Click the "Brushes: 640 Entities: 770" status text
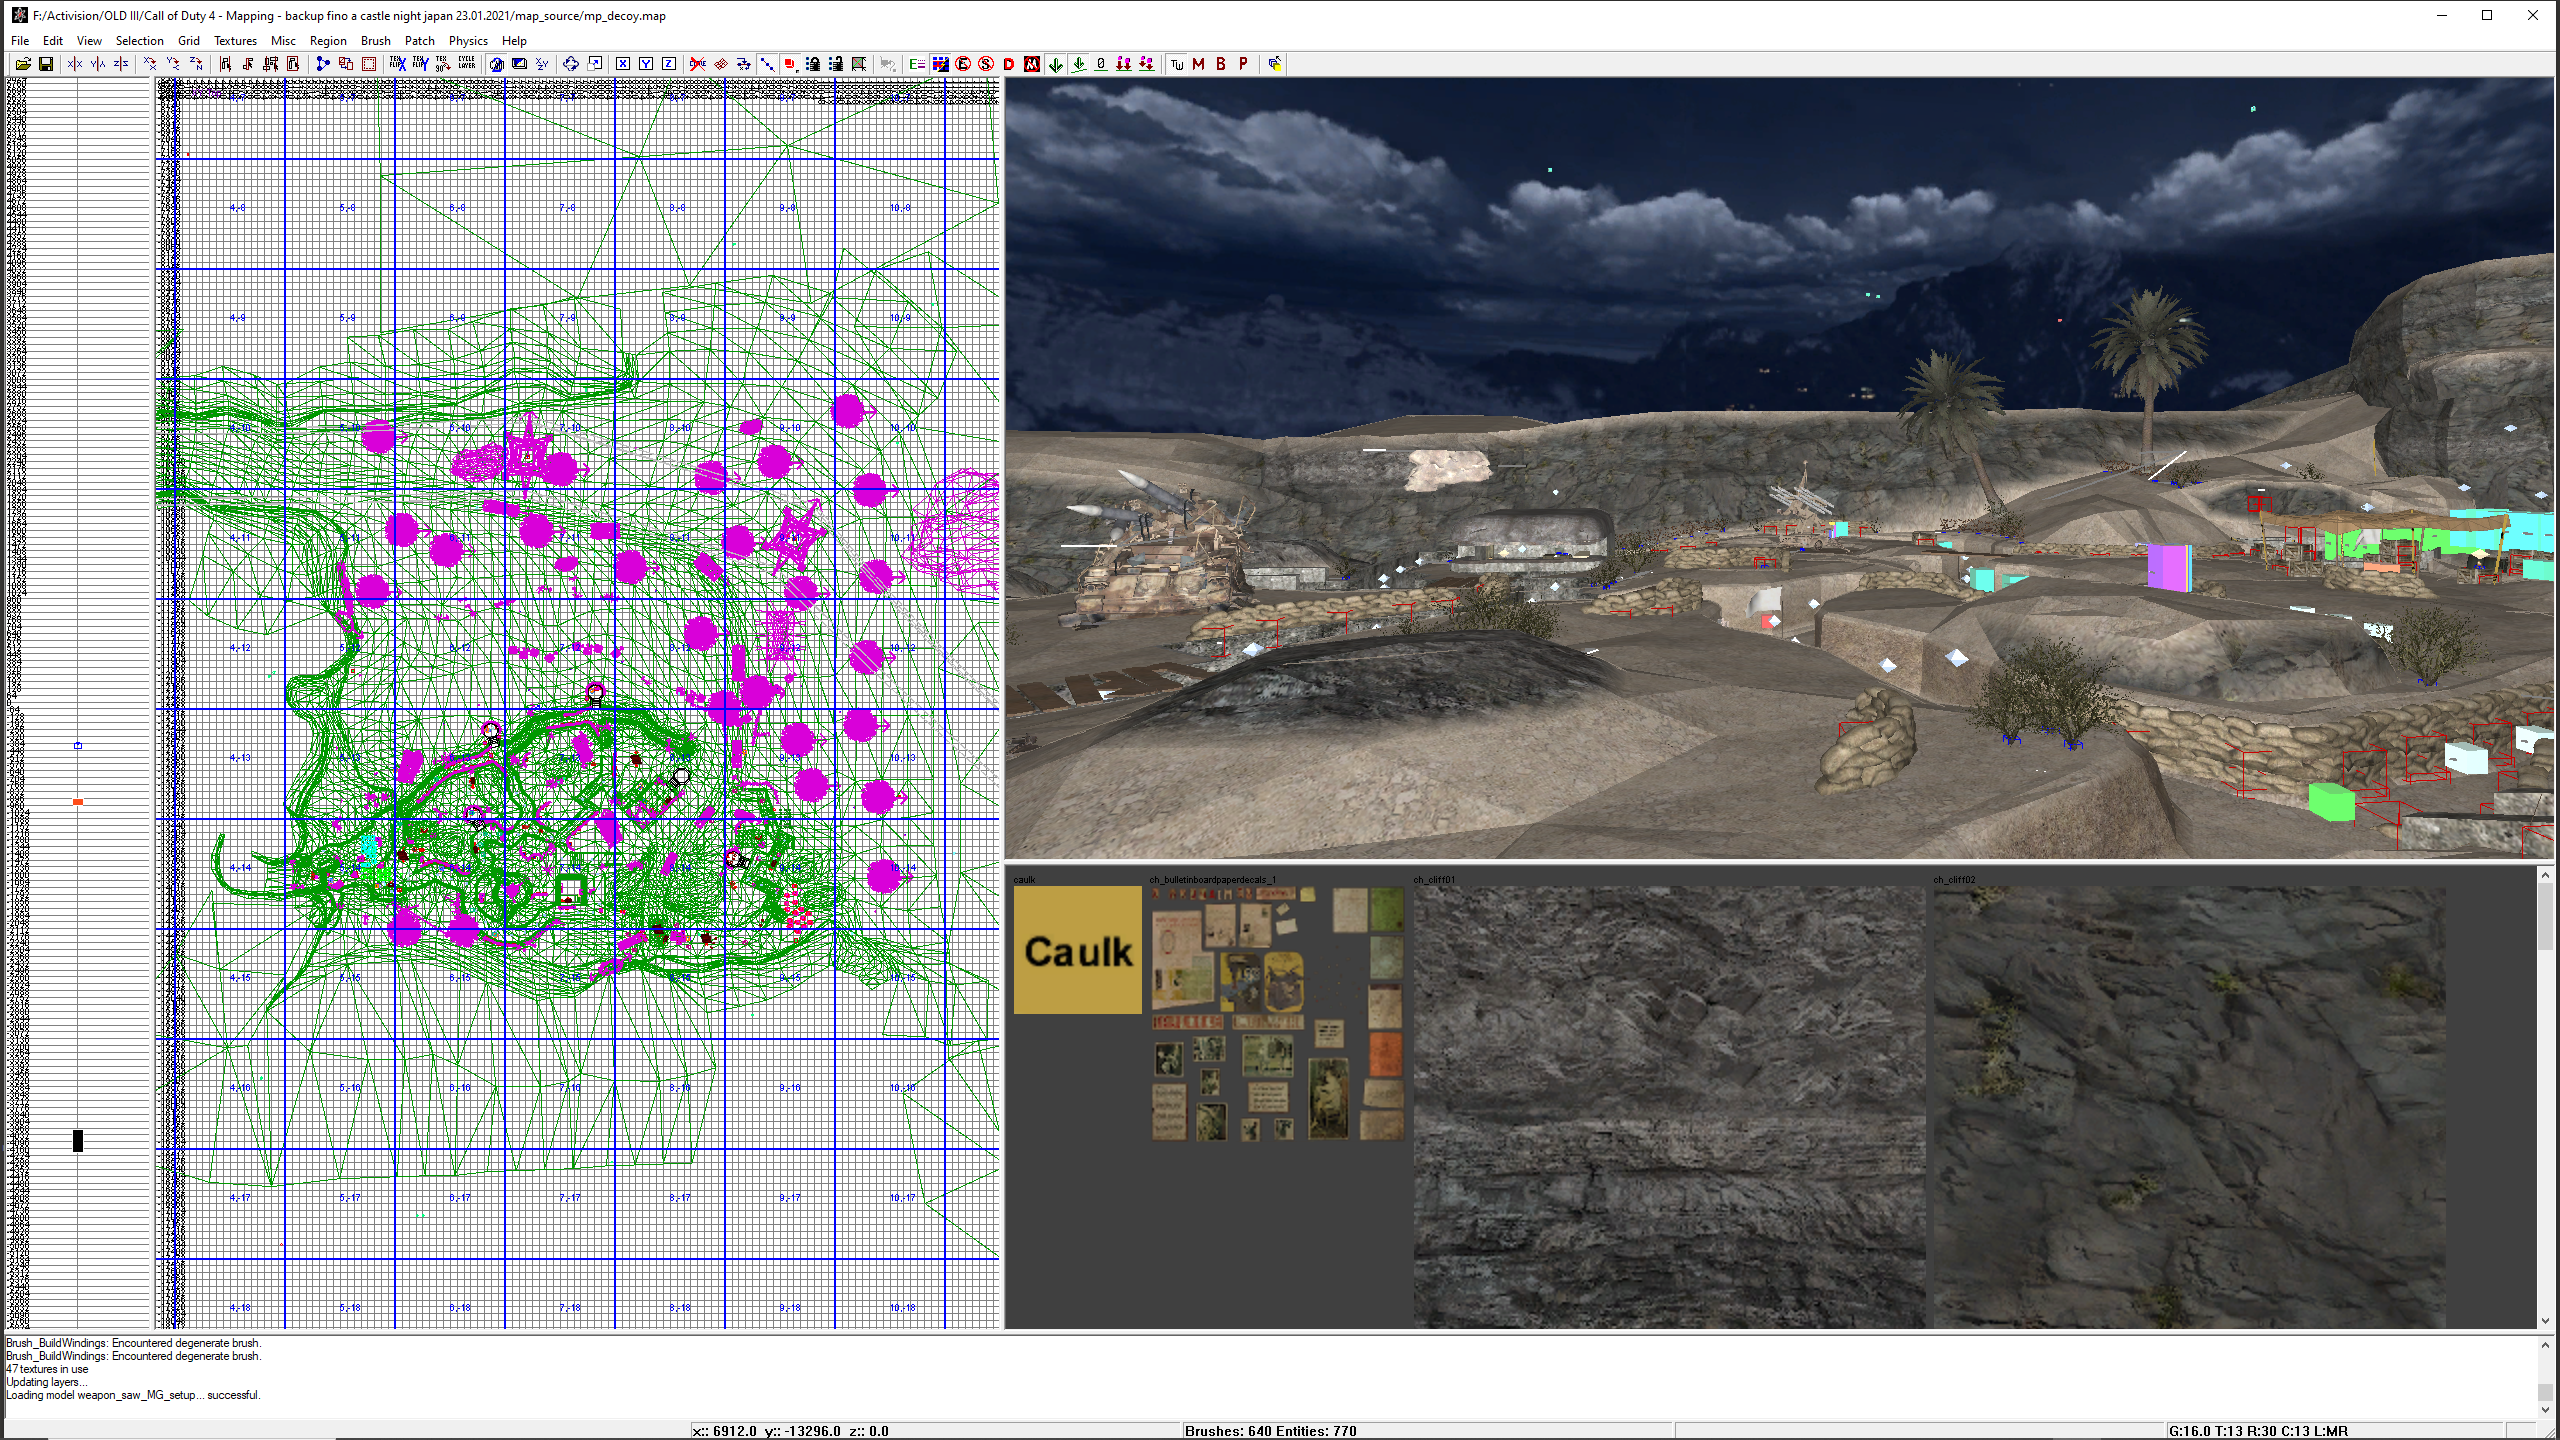Image resolution: width=2560 pixels, height=1440 pixels. pyautogui.click(x=1270, y=1431)
